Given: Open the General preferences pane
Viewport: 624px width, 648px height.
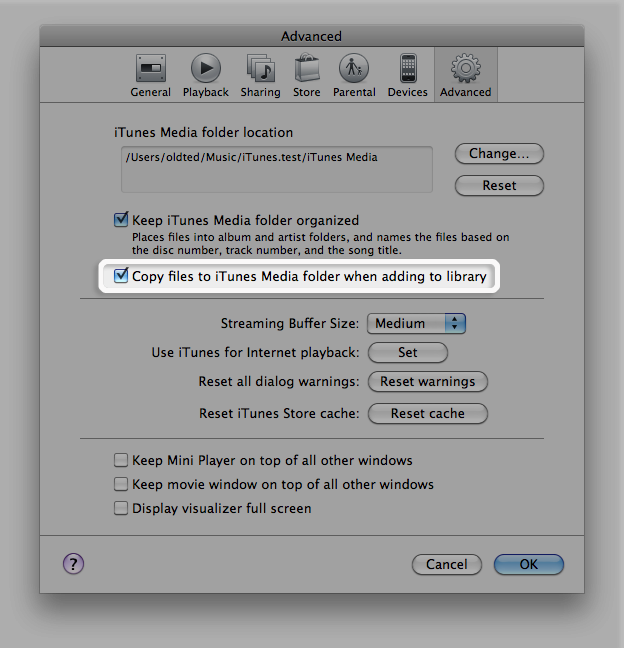Looking at the screenshot, I should pos(150,75).
